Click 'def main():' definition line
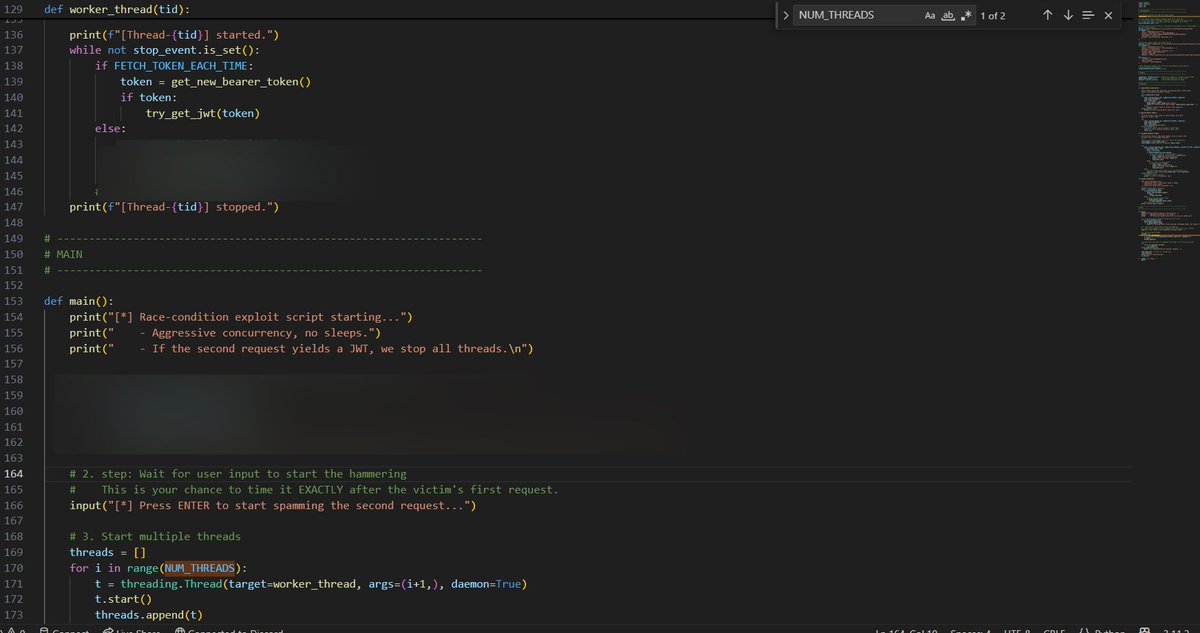Screen dimensions: 1200x633 tap(79, 301)
